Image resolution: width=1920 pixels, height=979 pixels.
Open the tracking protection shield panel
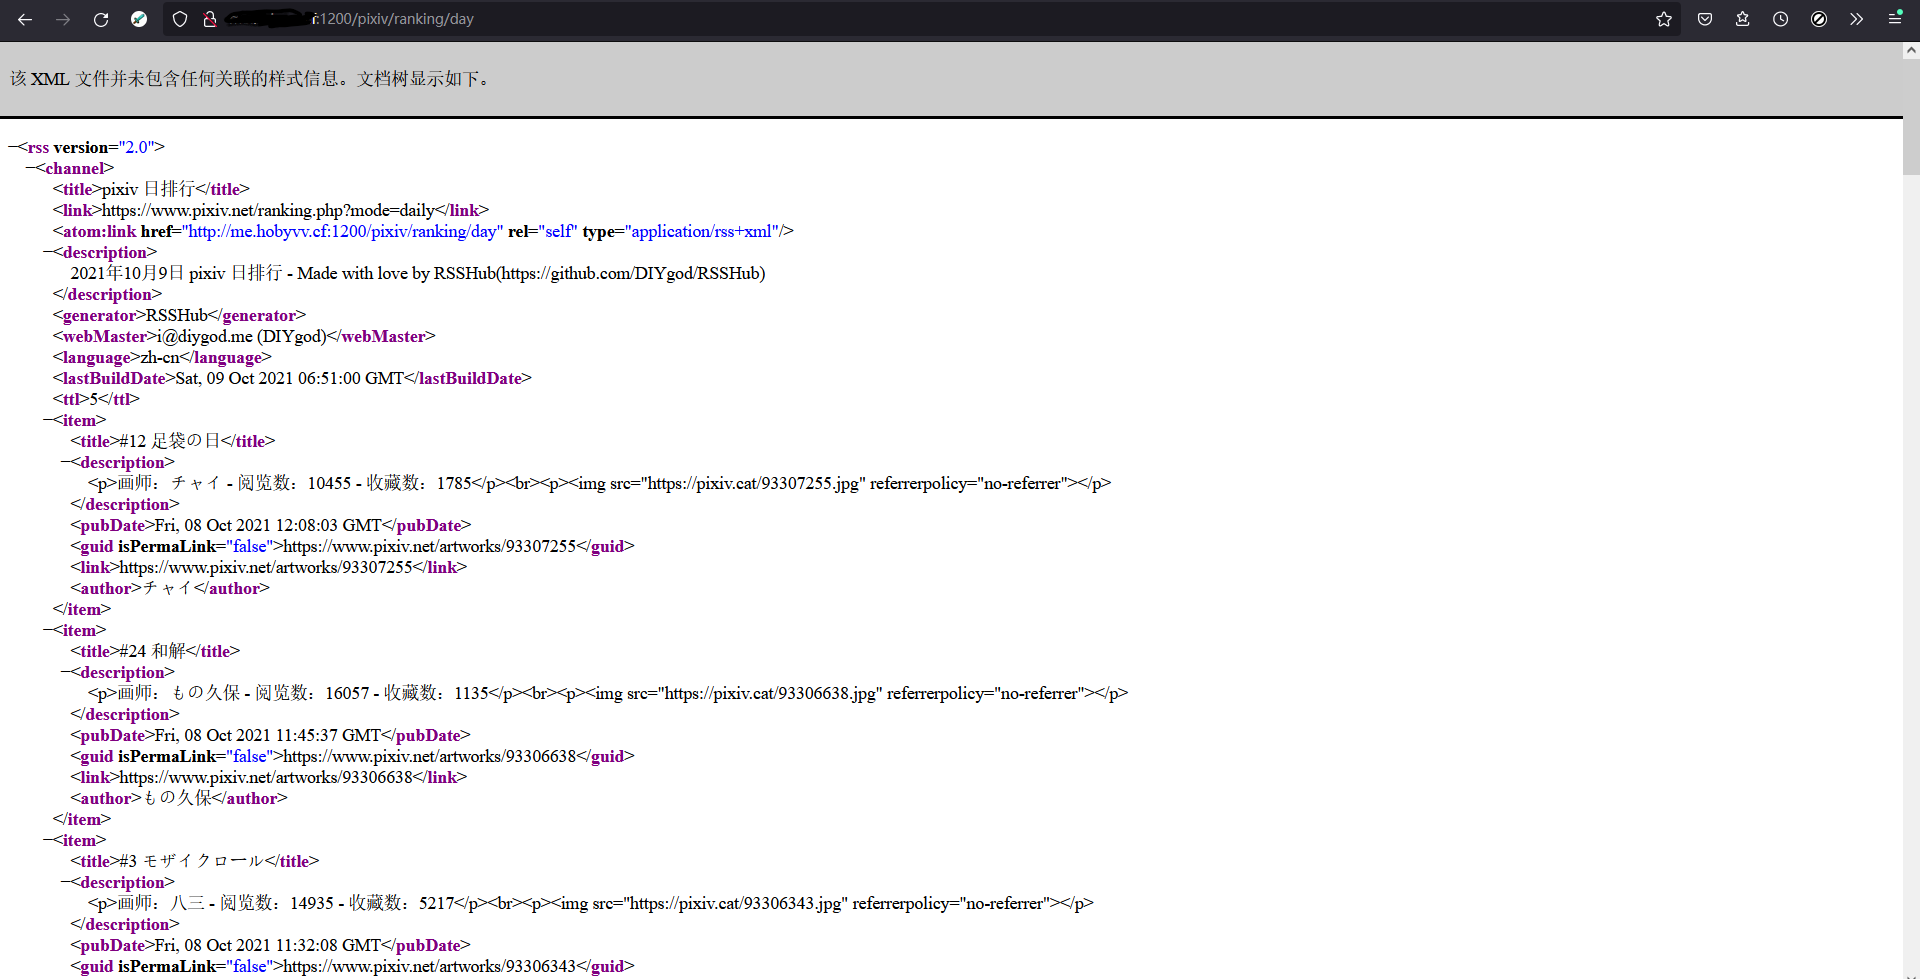[x=180, y=19]
